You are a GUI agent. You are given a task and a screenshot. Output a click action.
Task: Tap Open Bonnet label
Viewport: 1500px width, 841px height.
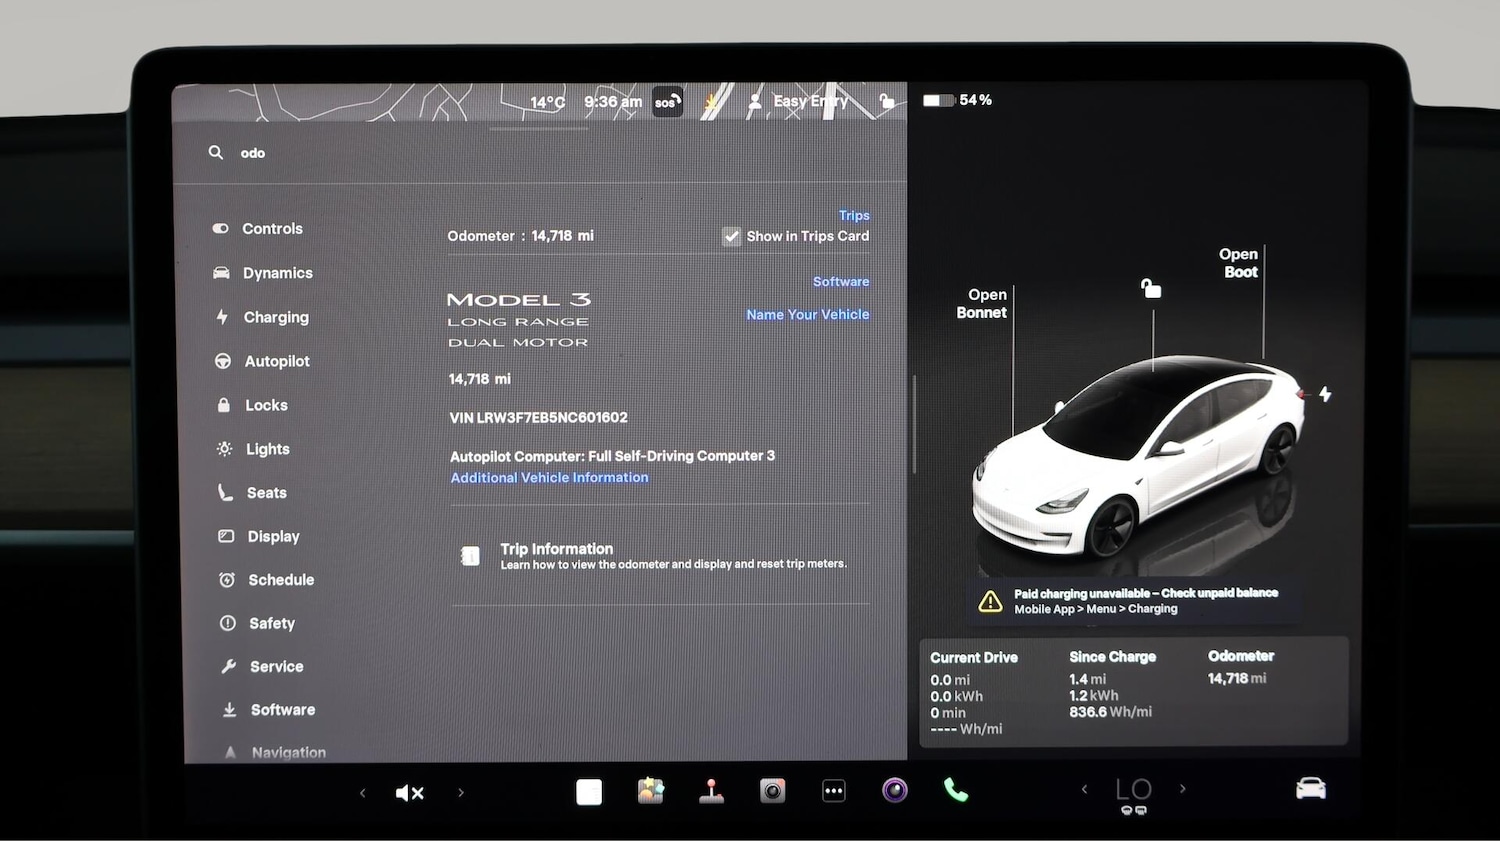coord(982,304)
